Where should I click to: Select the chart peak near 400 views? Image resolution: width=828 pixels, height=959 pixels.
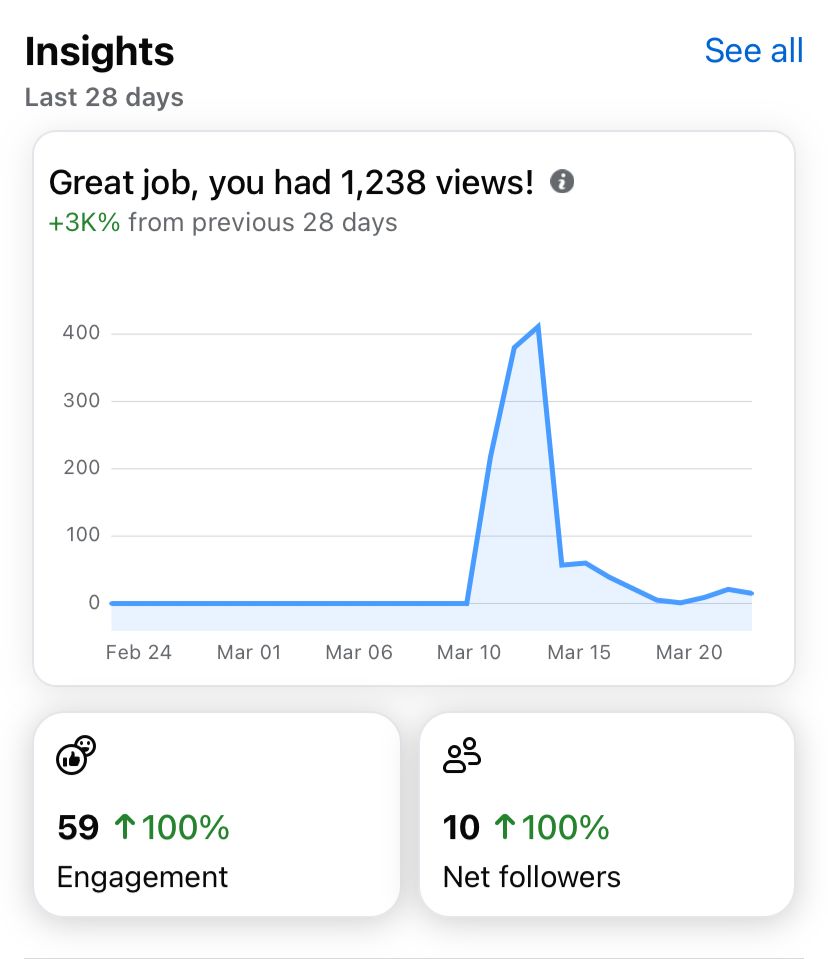539,327
